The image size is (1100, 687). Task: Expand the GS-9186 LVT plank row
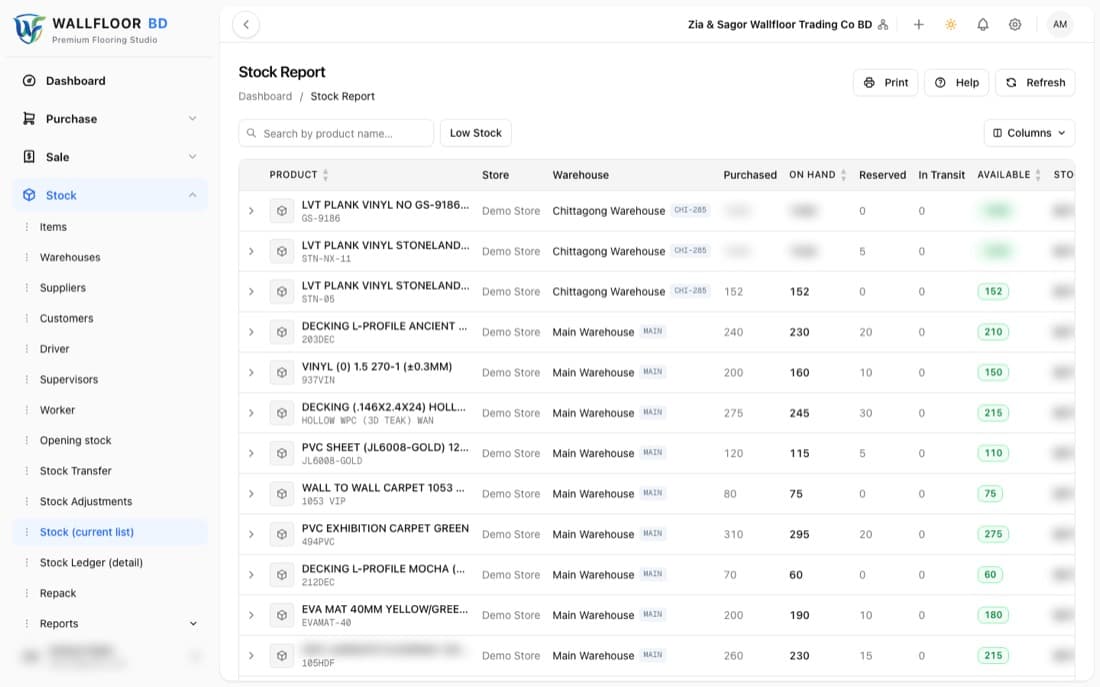[251, 211]
